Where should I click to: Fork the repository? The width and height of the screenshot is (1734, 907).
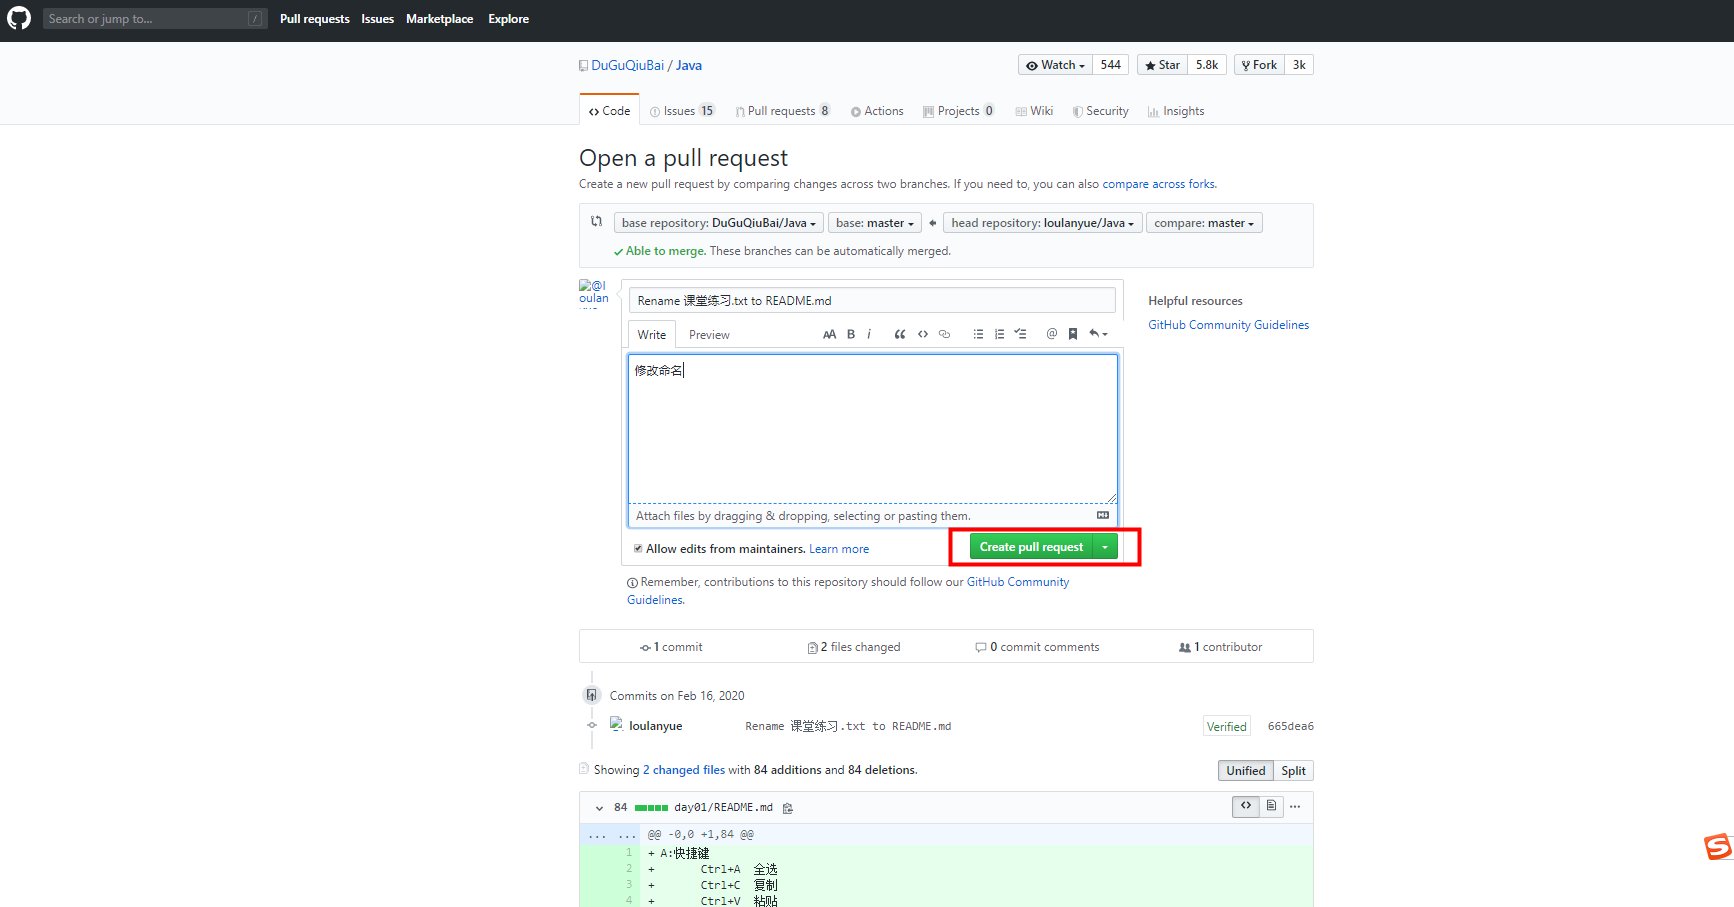1259,65
